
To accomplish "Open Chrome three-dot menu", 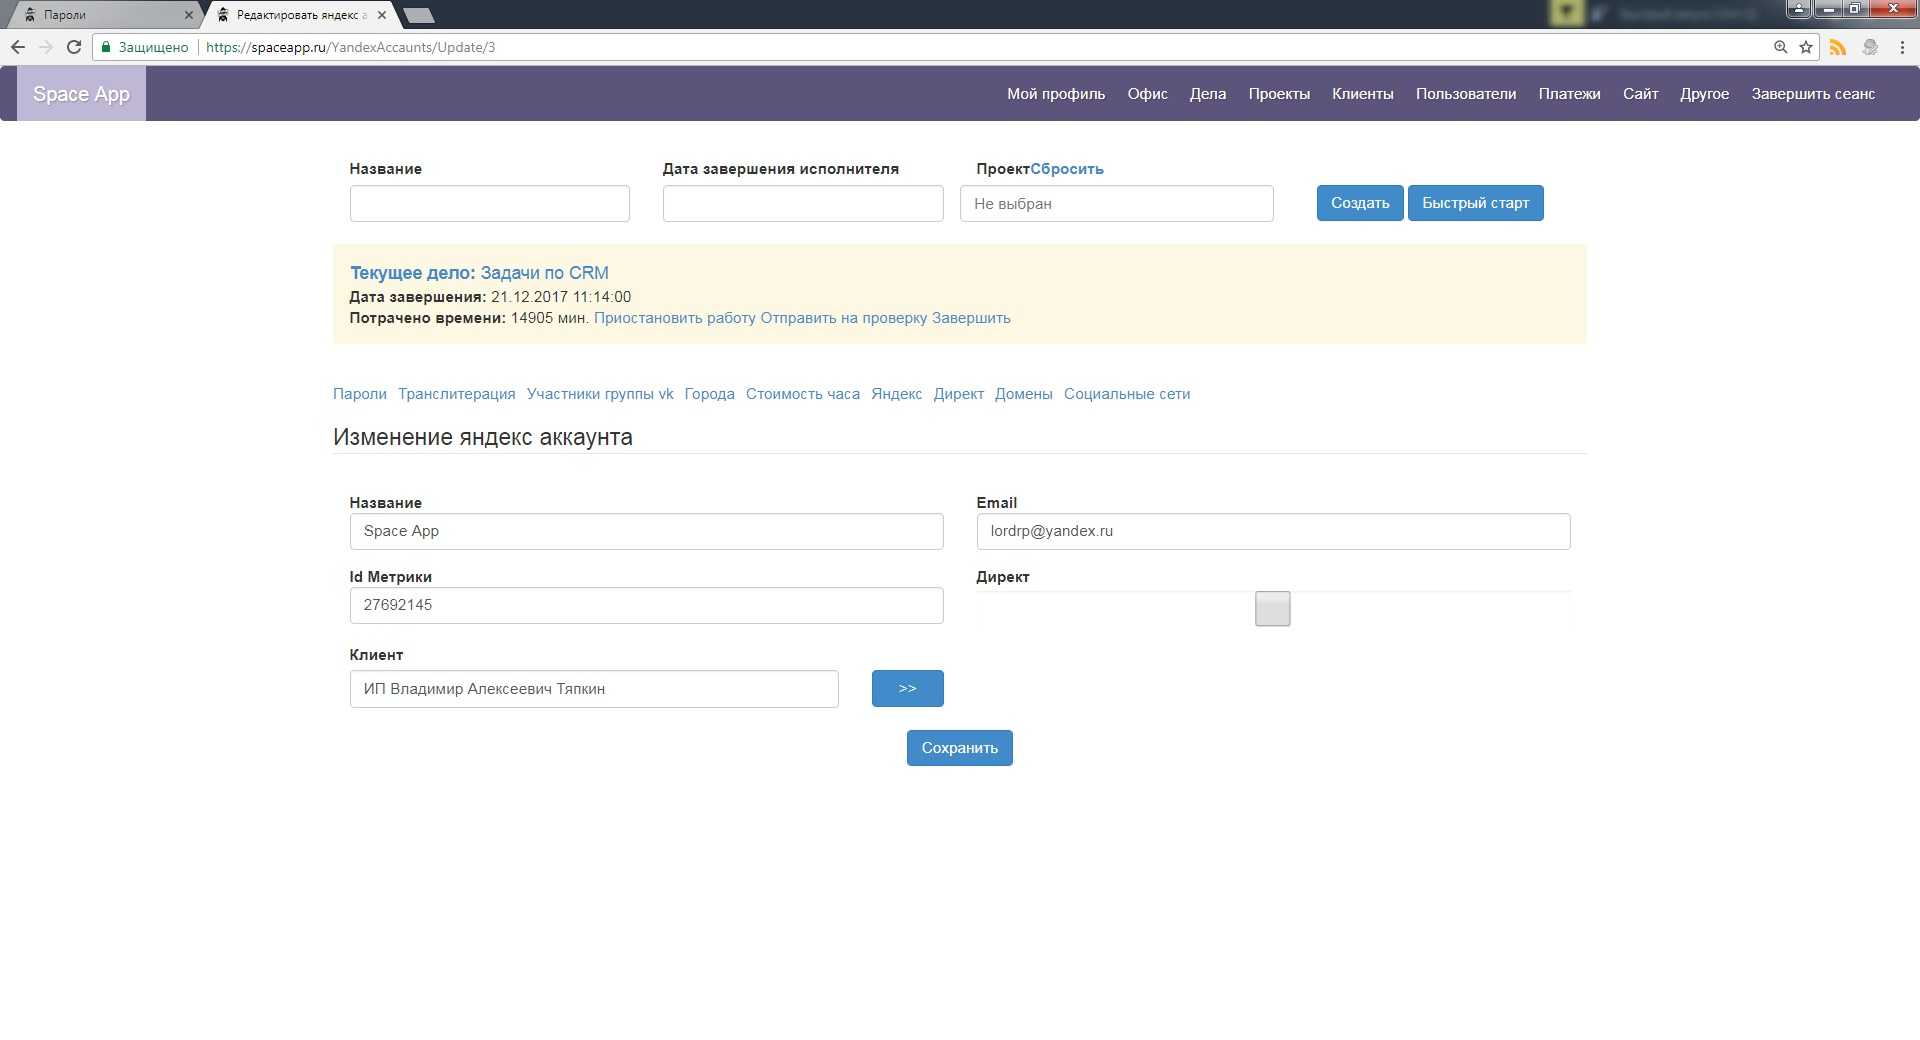I will (1902, 47).
